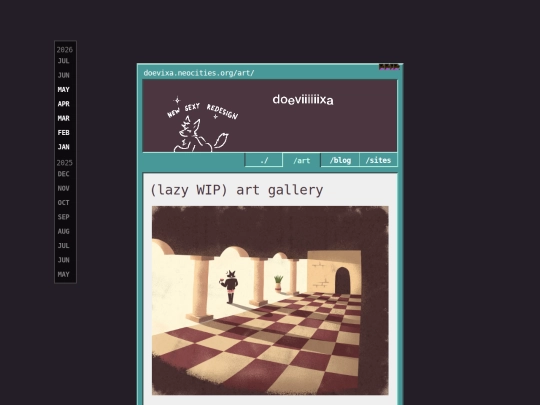Open the ./ home tab
This screenshot has width=540, height=405.
point(264,160)
